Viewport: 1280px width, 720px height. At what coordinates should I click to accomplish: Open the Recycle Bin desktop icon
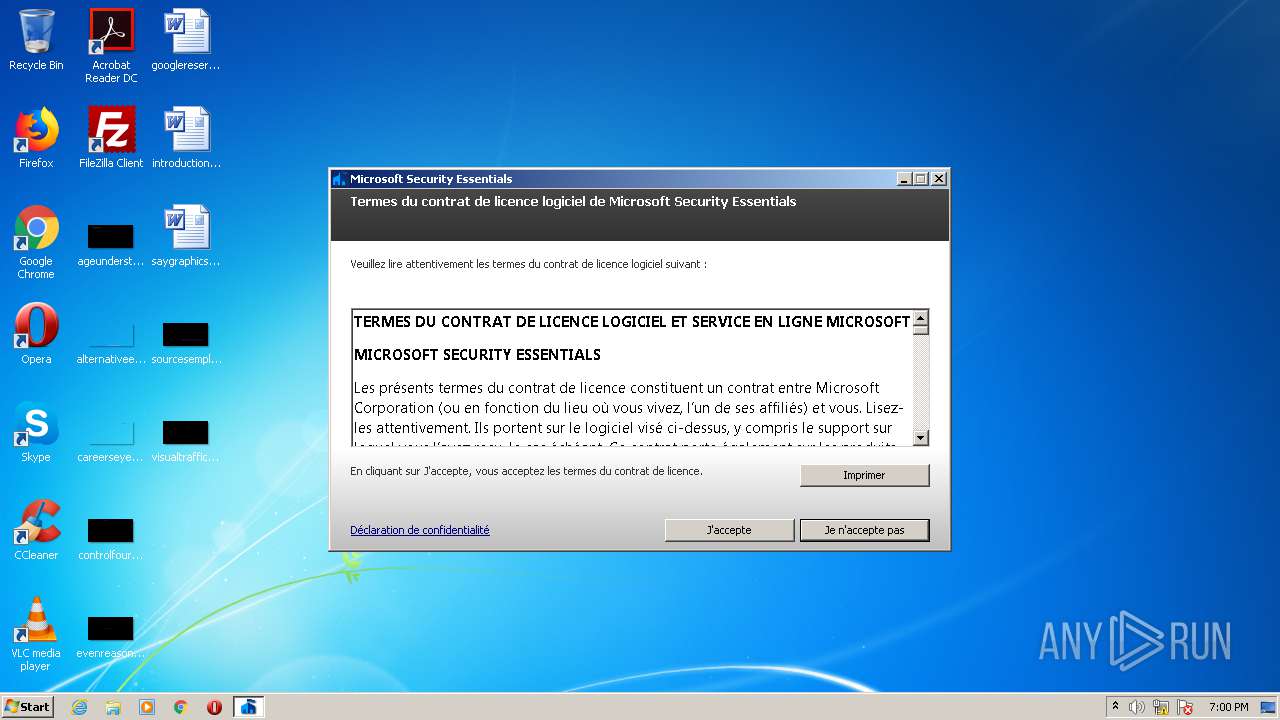click(36, 40)
